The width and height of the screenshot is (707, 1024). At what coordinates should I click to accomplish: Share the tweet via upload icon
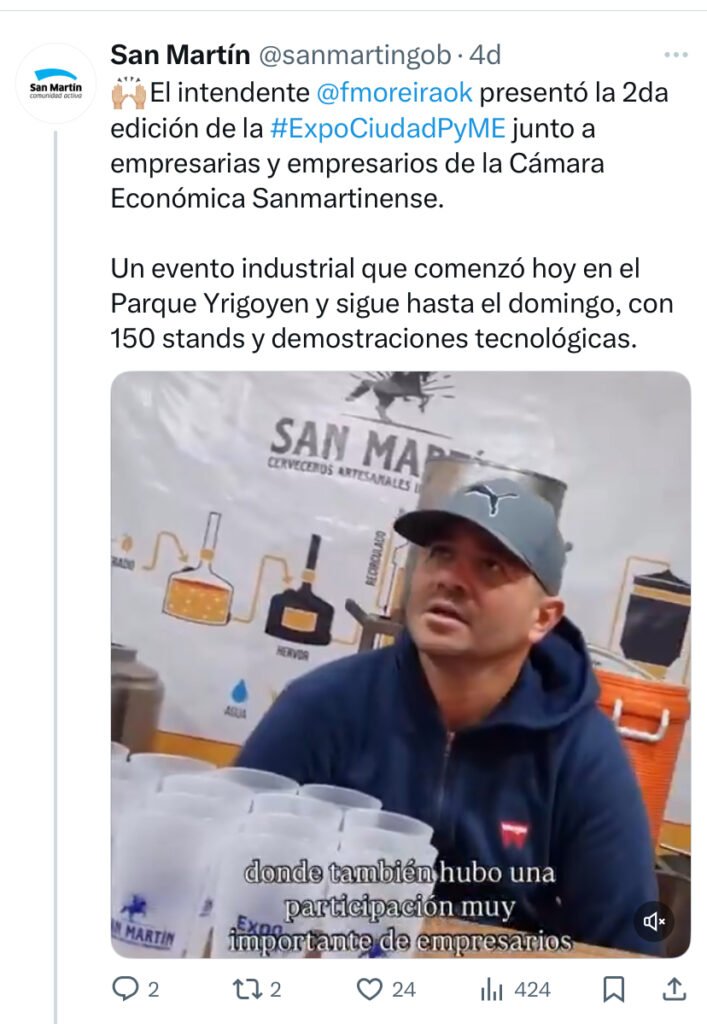pos(673,989)
